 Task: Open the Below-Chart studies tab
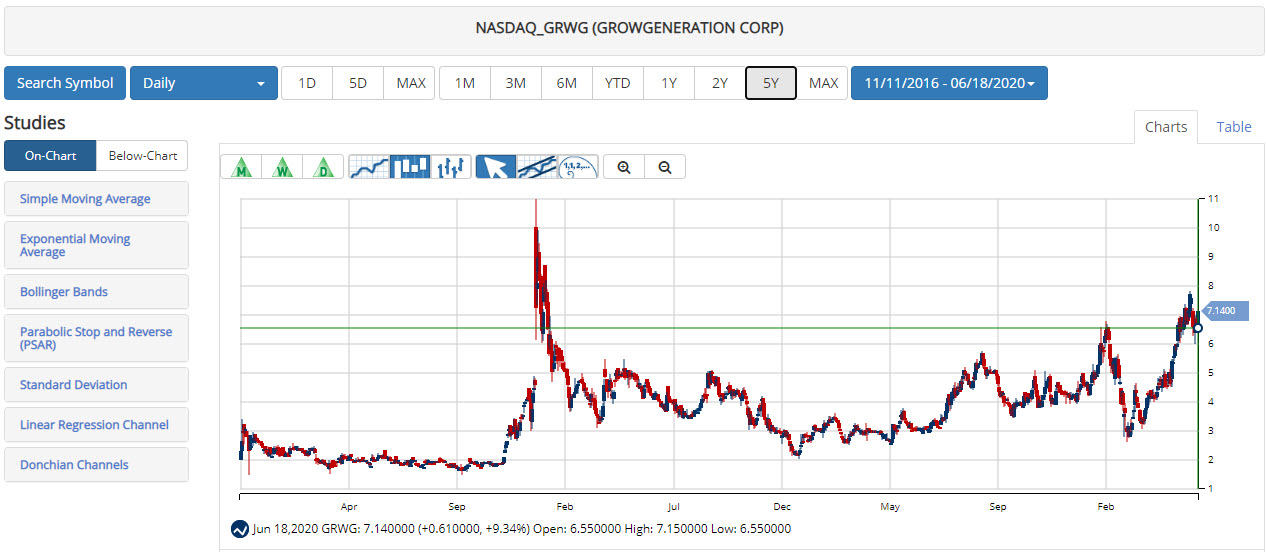point(142,155)
